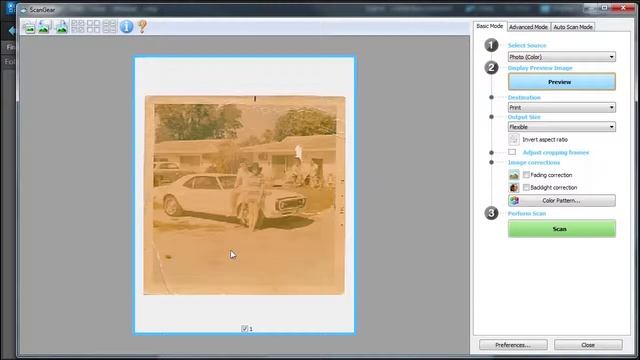Open the Preferences dialog
Screen dimensions: 640x360
tap(513, 345)
